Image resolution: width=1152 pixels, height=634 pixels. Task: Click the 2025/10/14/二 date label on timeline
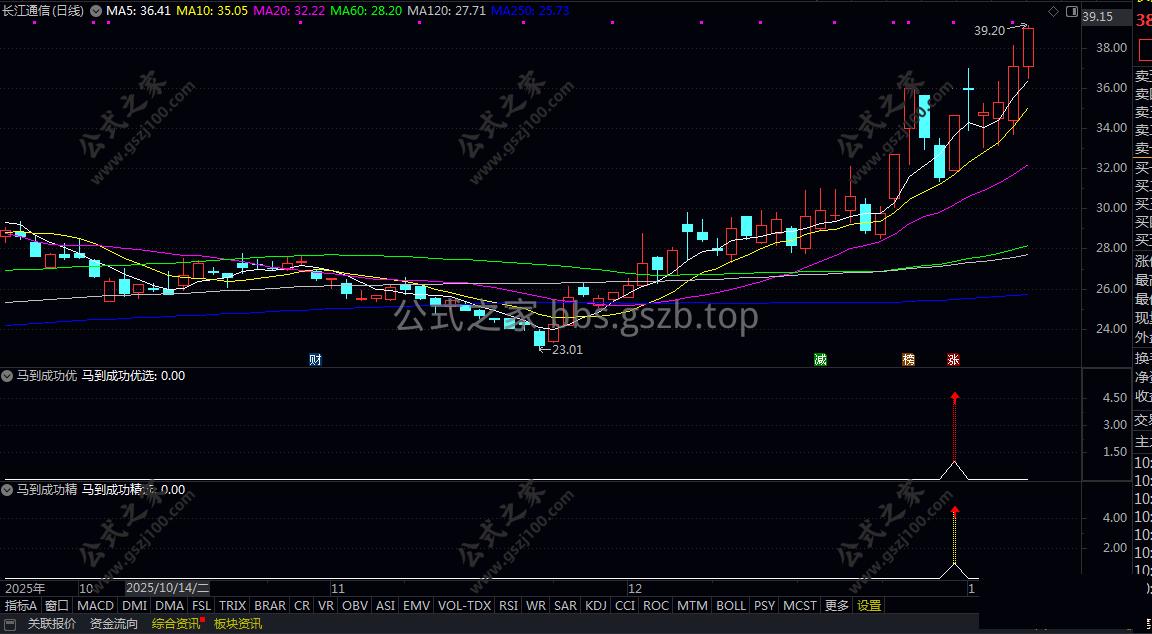(x=168, y=588)
